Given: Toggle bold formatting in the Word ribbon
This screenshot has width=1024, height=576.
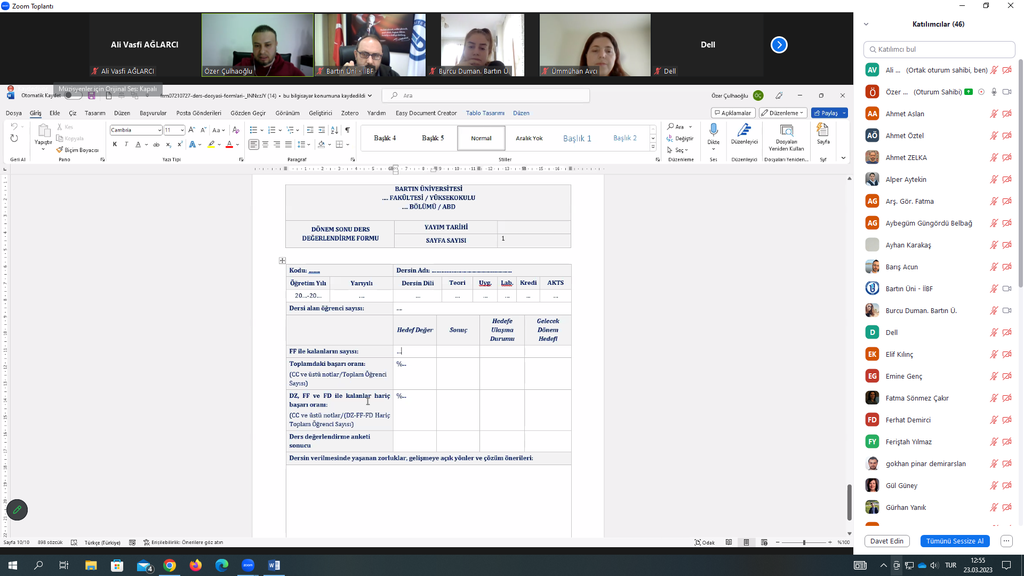Looking at the screenshot, I should click(x=114, y=144).
